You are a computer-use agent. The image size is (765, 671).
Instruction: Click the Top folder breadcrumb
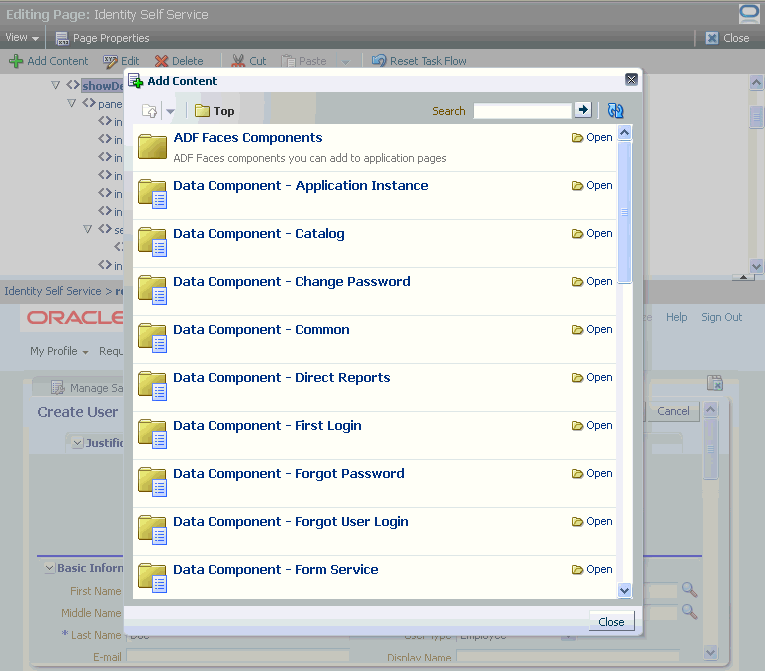[215, 111]
